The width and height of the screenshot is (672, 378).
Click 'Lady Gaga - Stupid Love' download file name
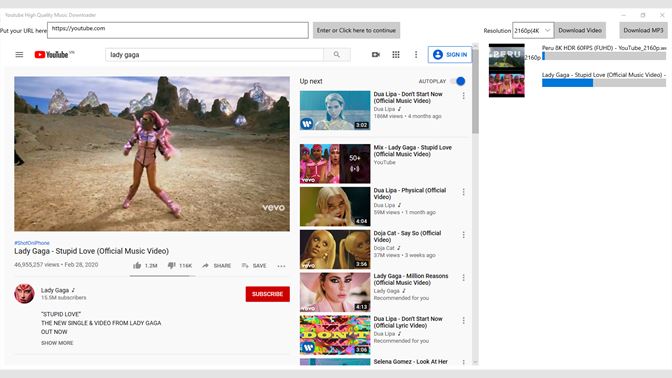(x=604, y=75)
